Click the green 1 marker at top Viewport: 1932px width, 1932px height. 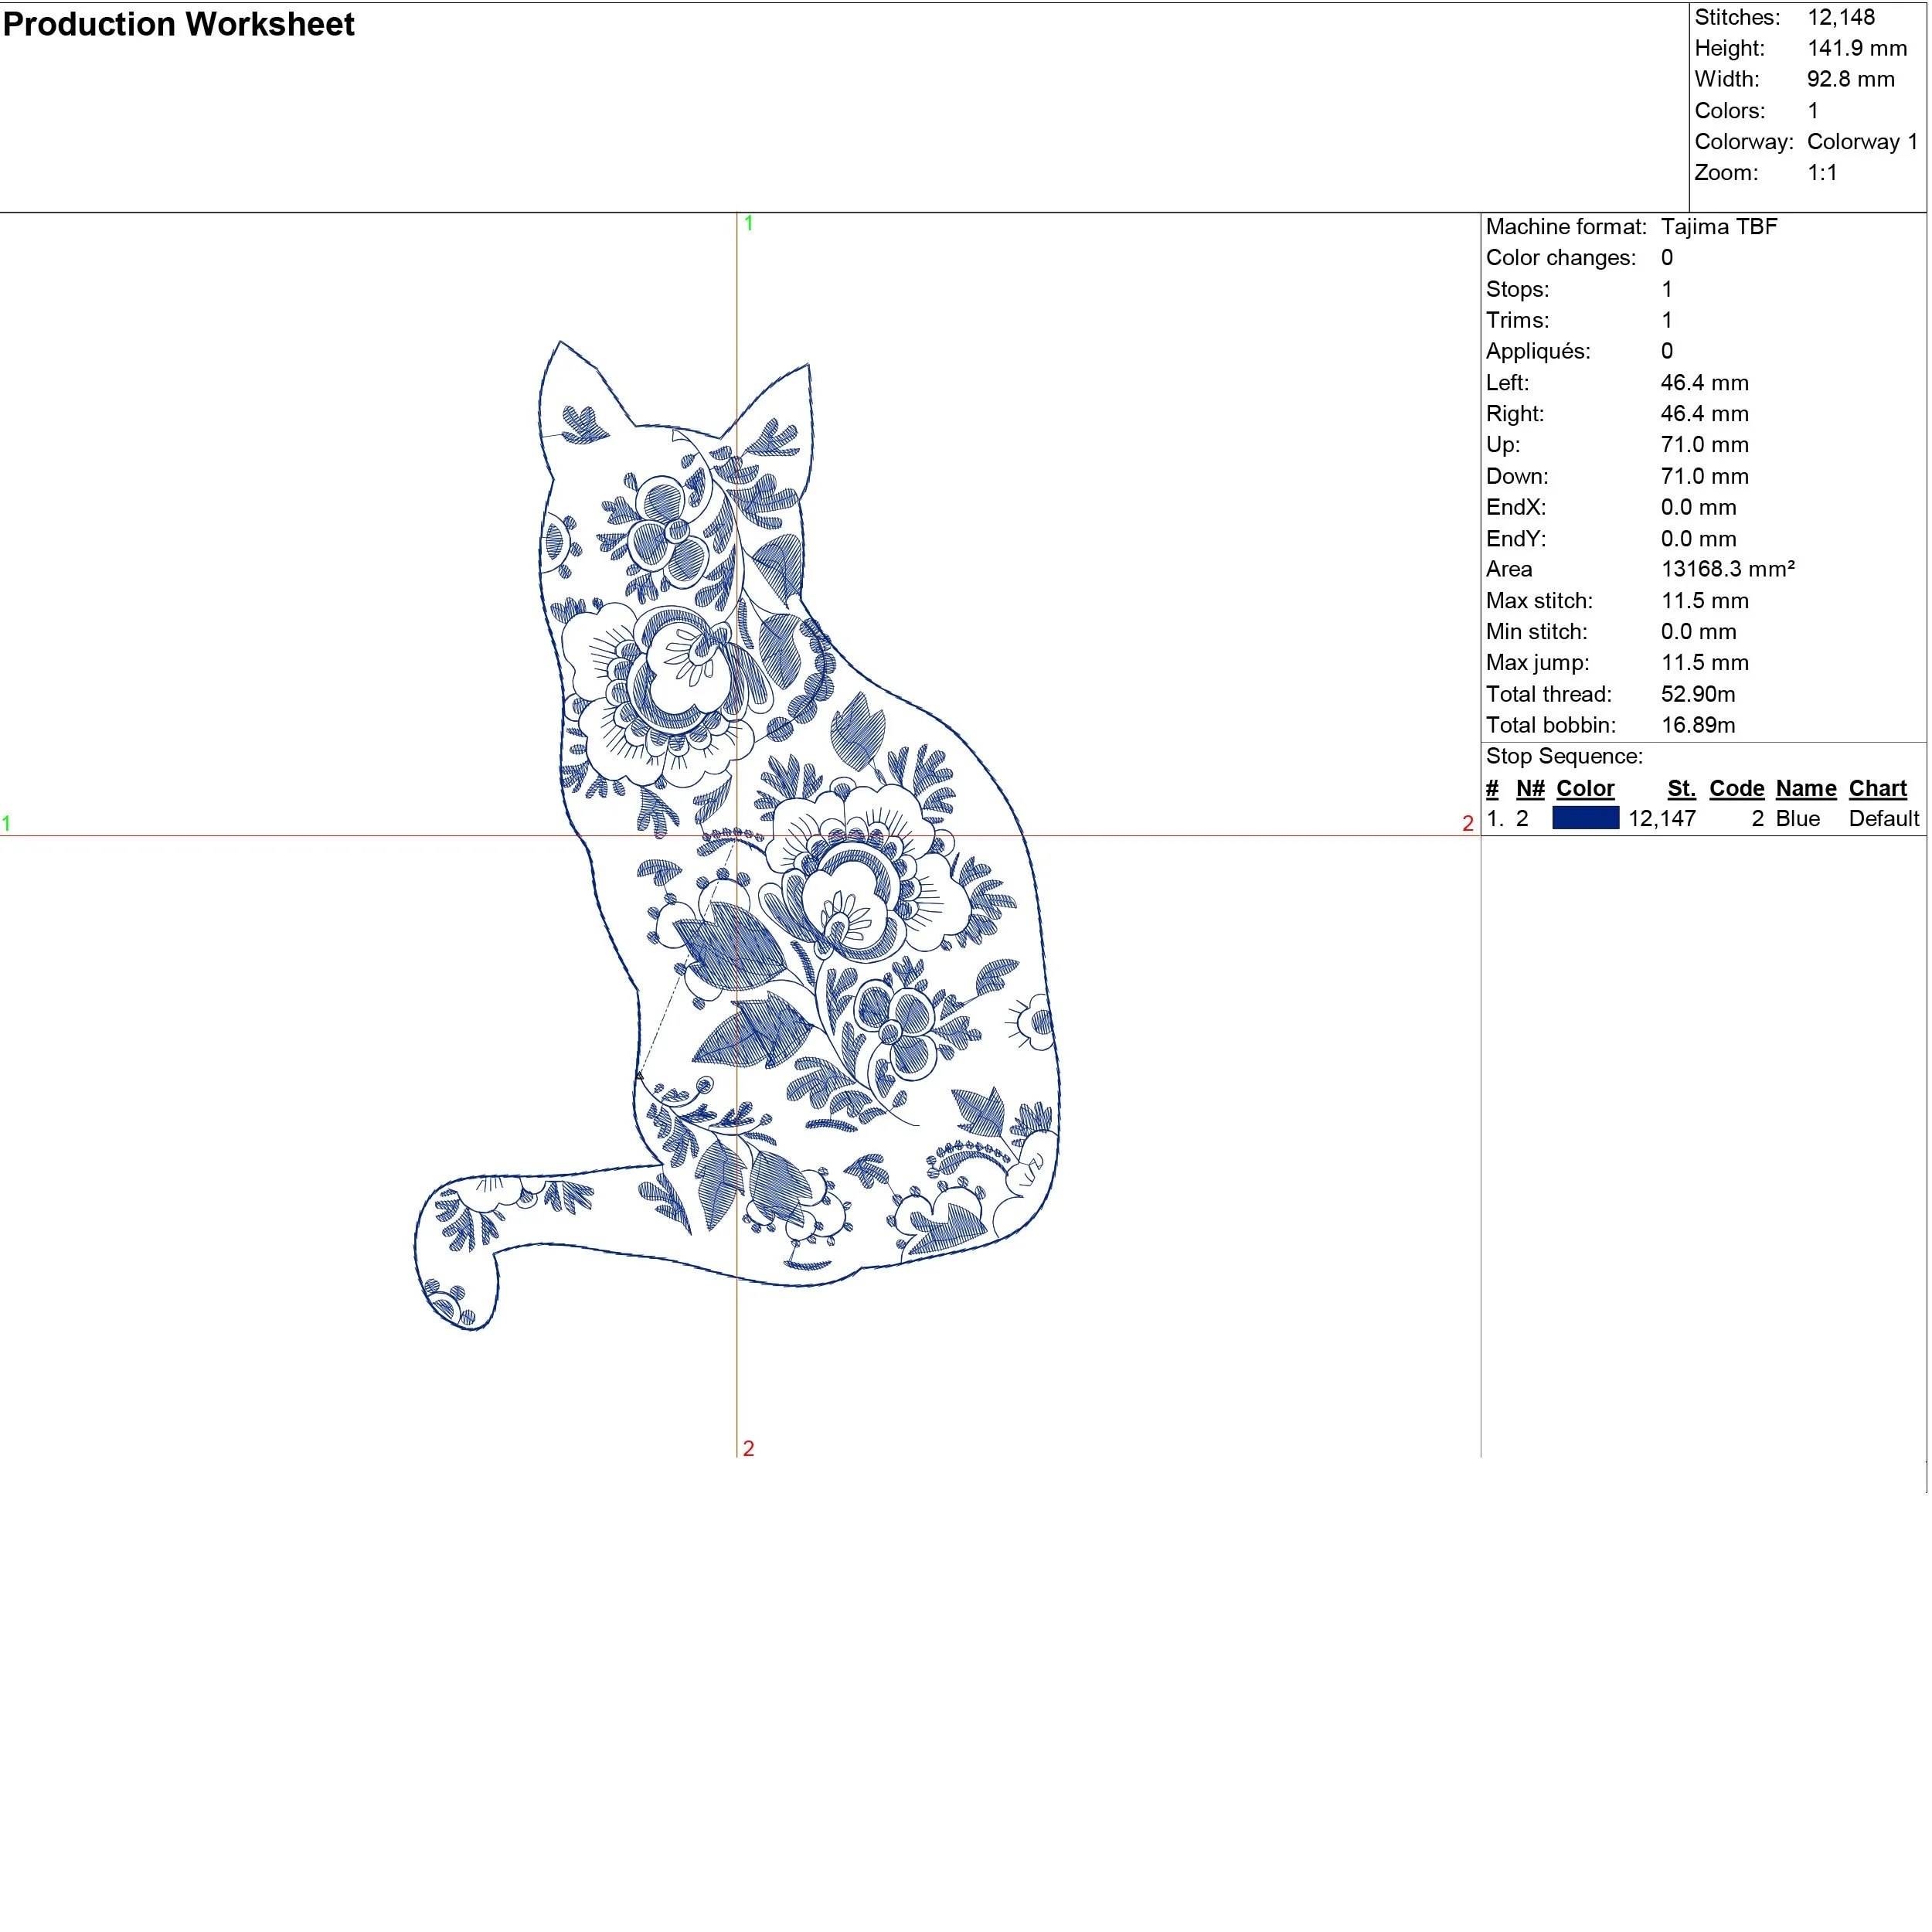pyautogui.click(x=748, y=224)
